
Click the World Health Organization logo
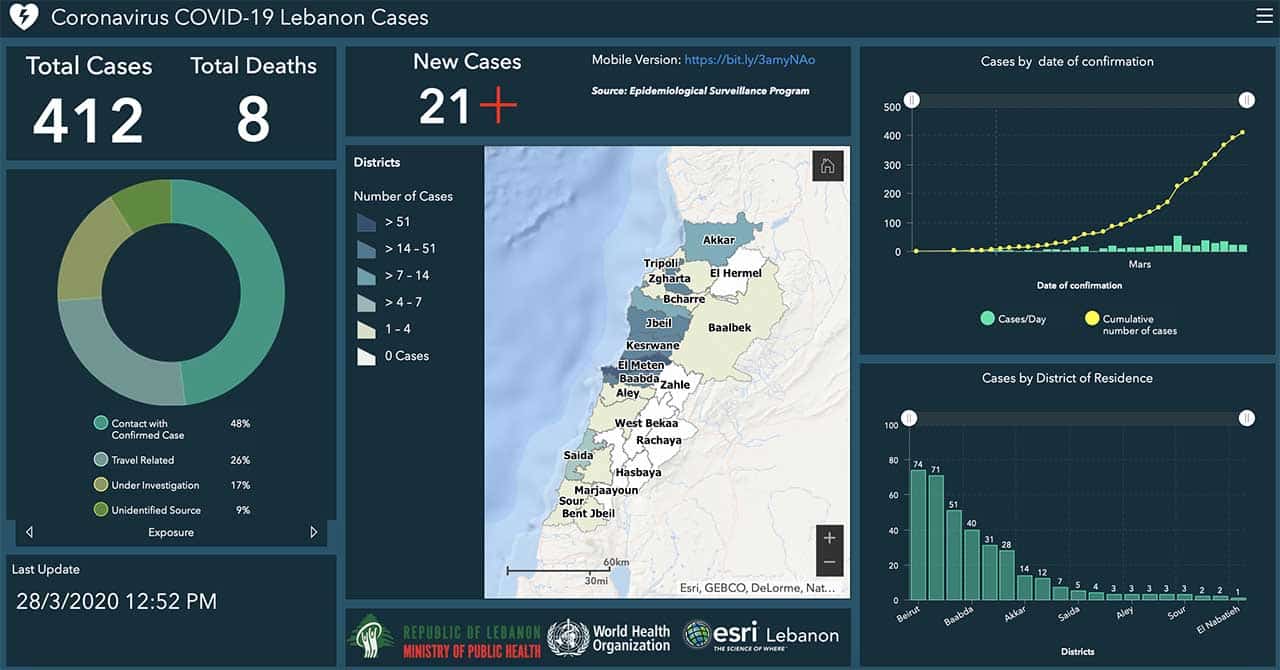pyautogui.click(x=609, y=637)
